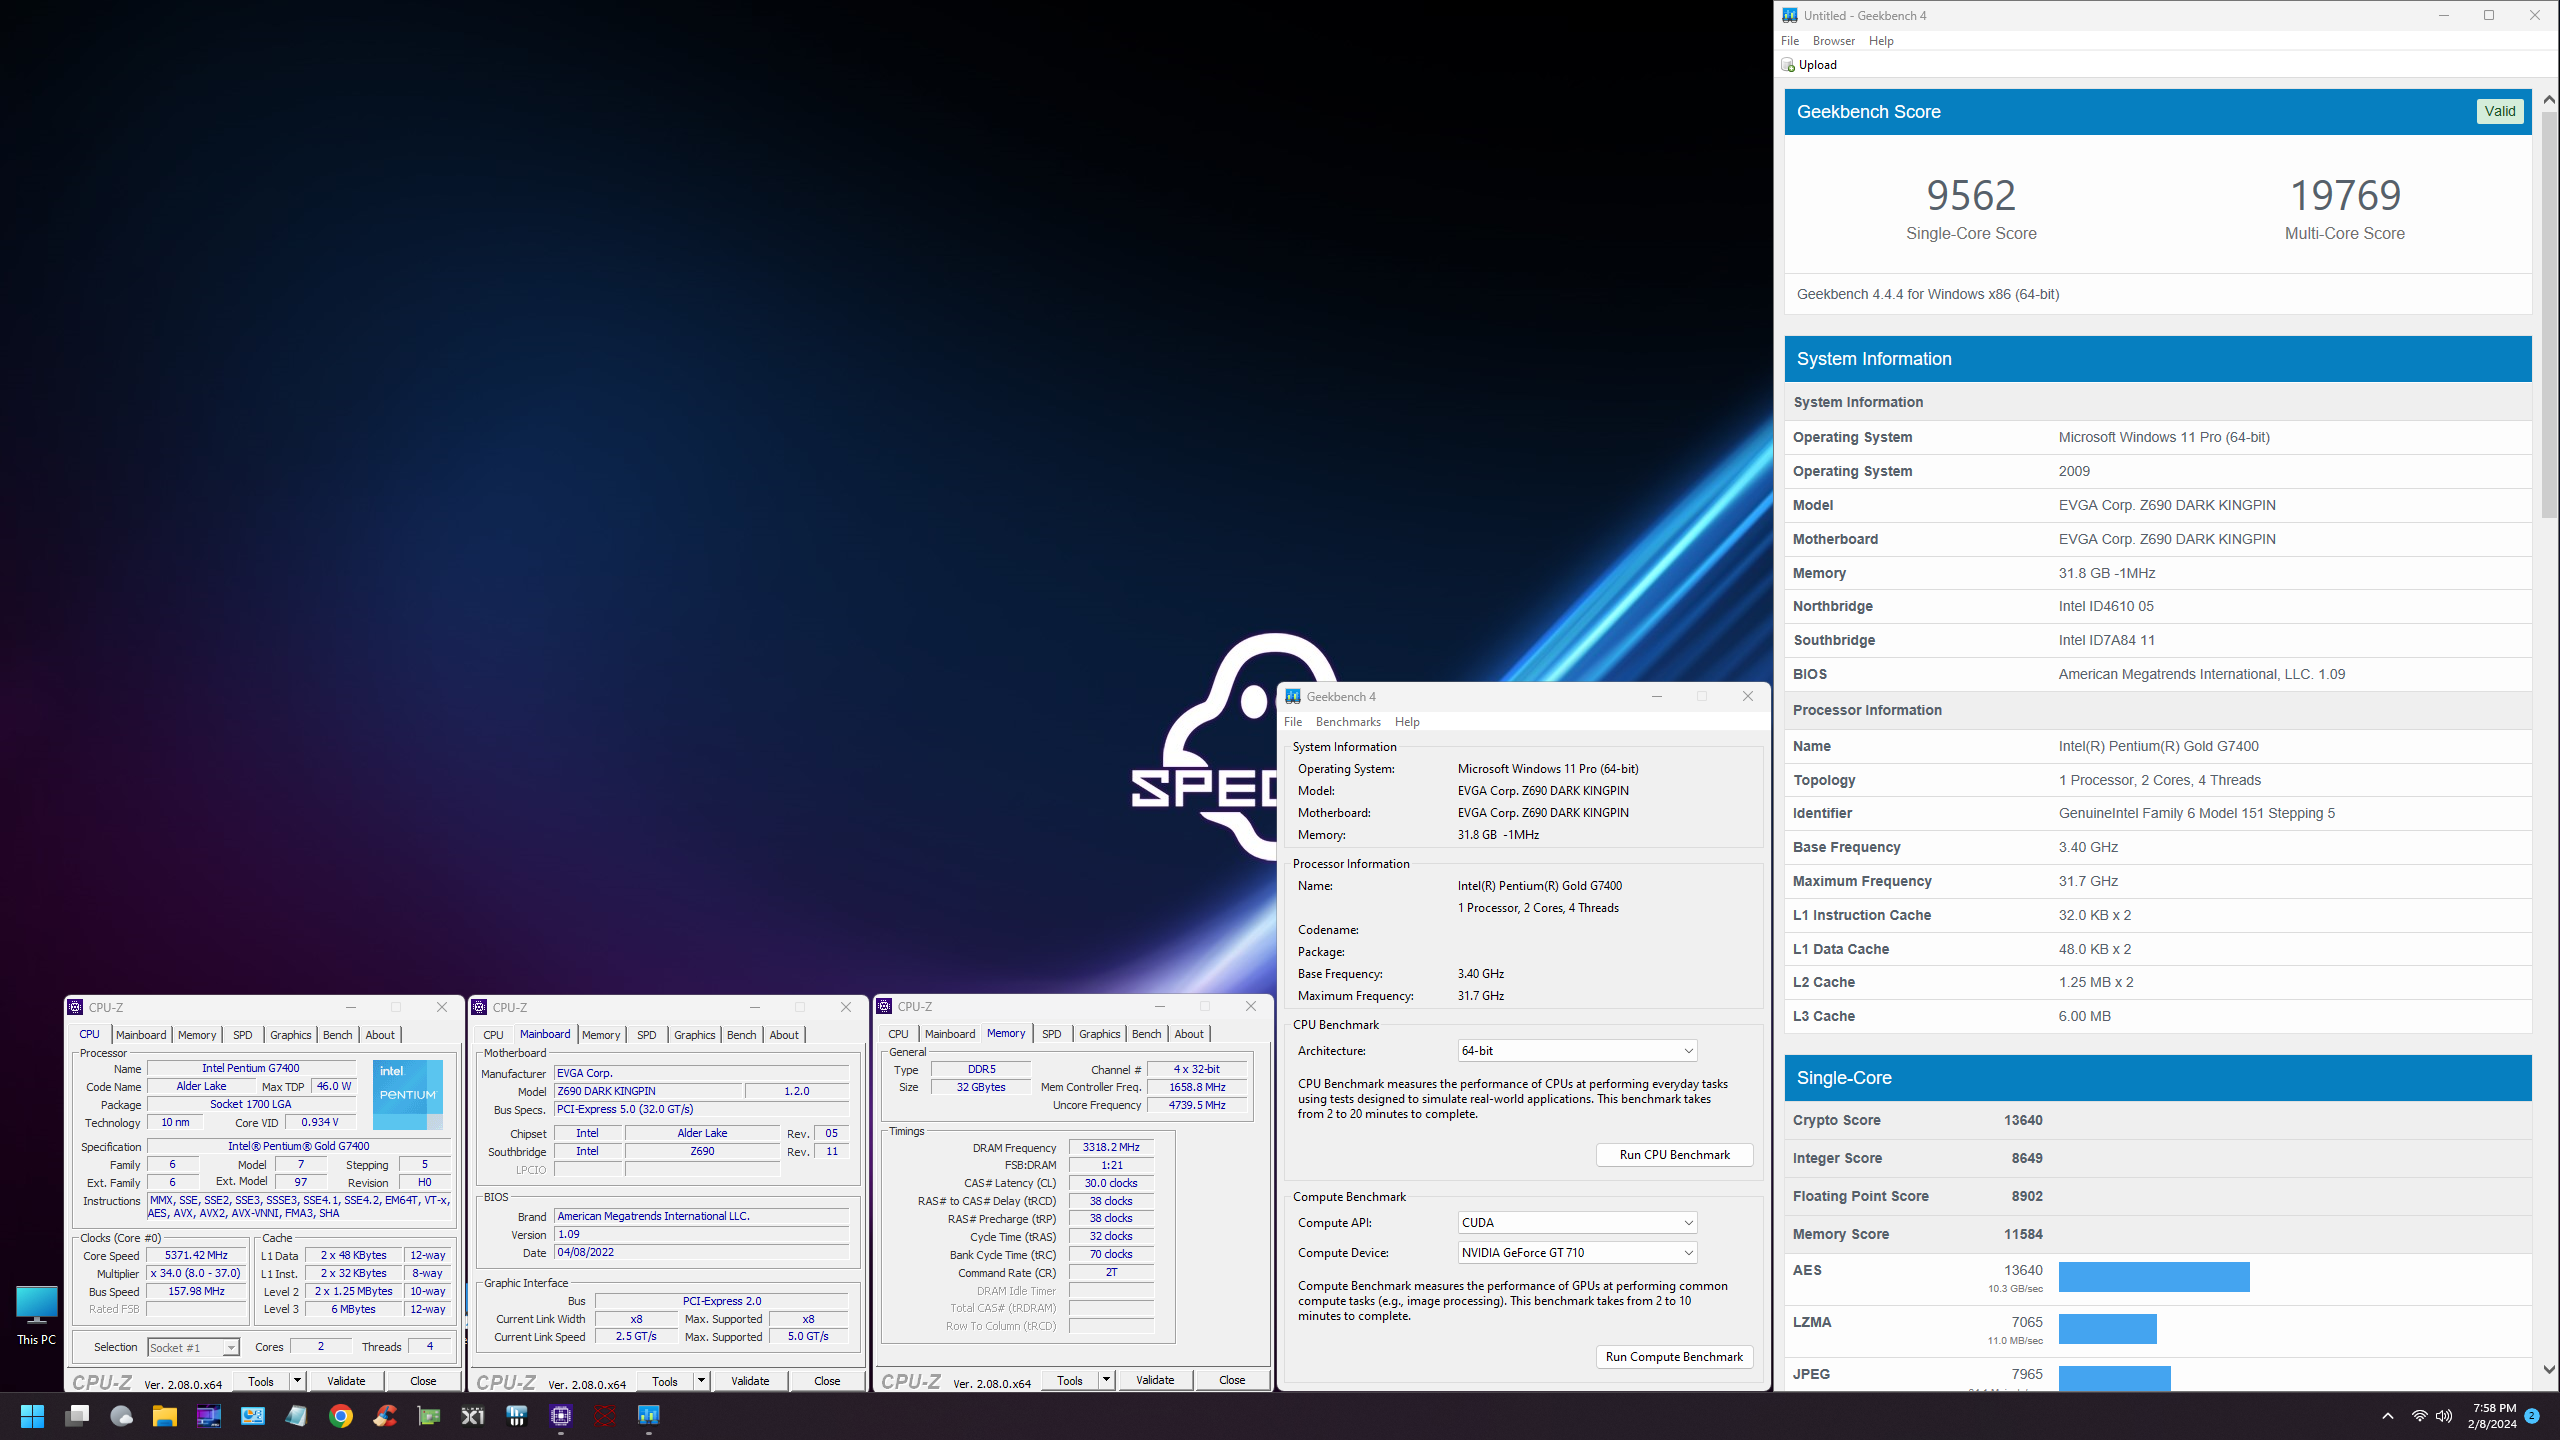This screenshot has height=1440, width=2560.
Task: Click Validate in CPU-Z CPU window
Action: (346, 1381)
